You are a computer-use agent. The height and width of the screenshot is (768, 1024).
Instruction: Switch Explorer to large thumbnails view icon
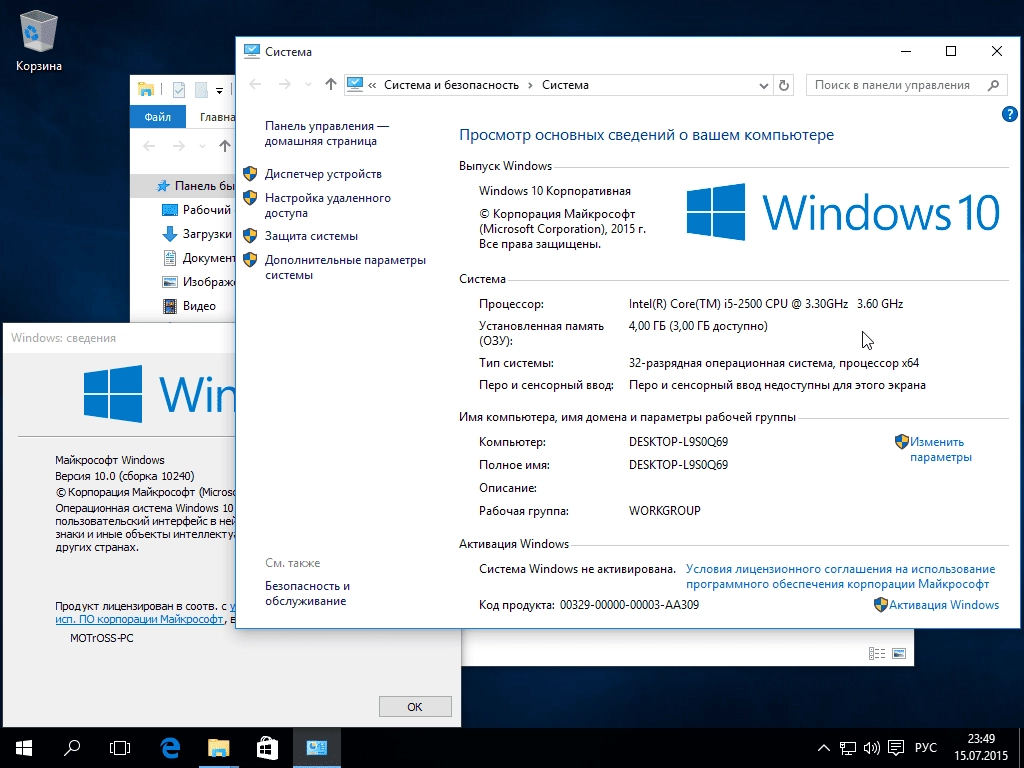[899, 653]
